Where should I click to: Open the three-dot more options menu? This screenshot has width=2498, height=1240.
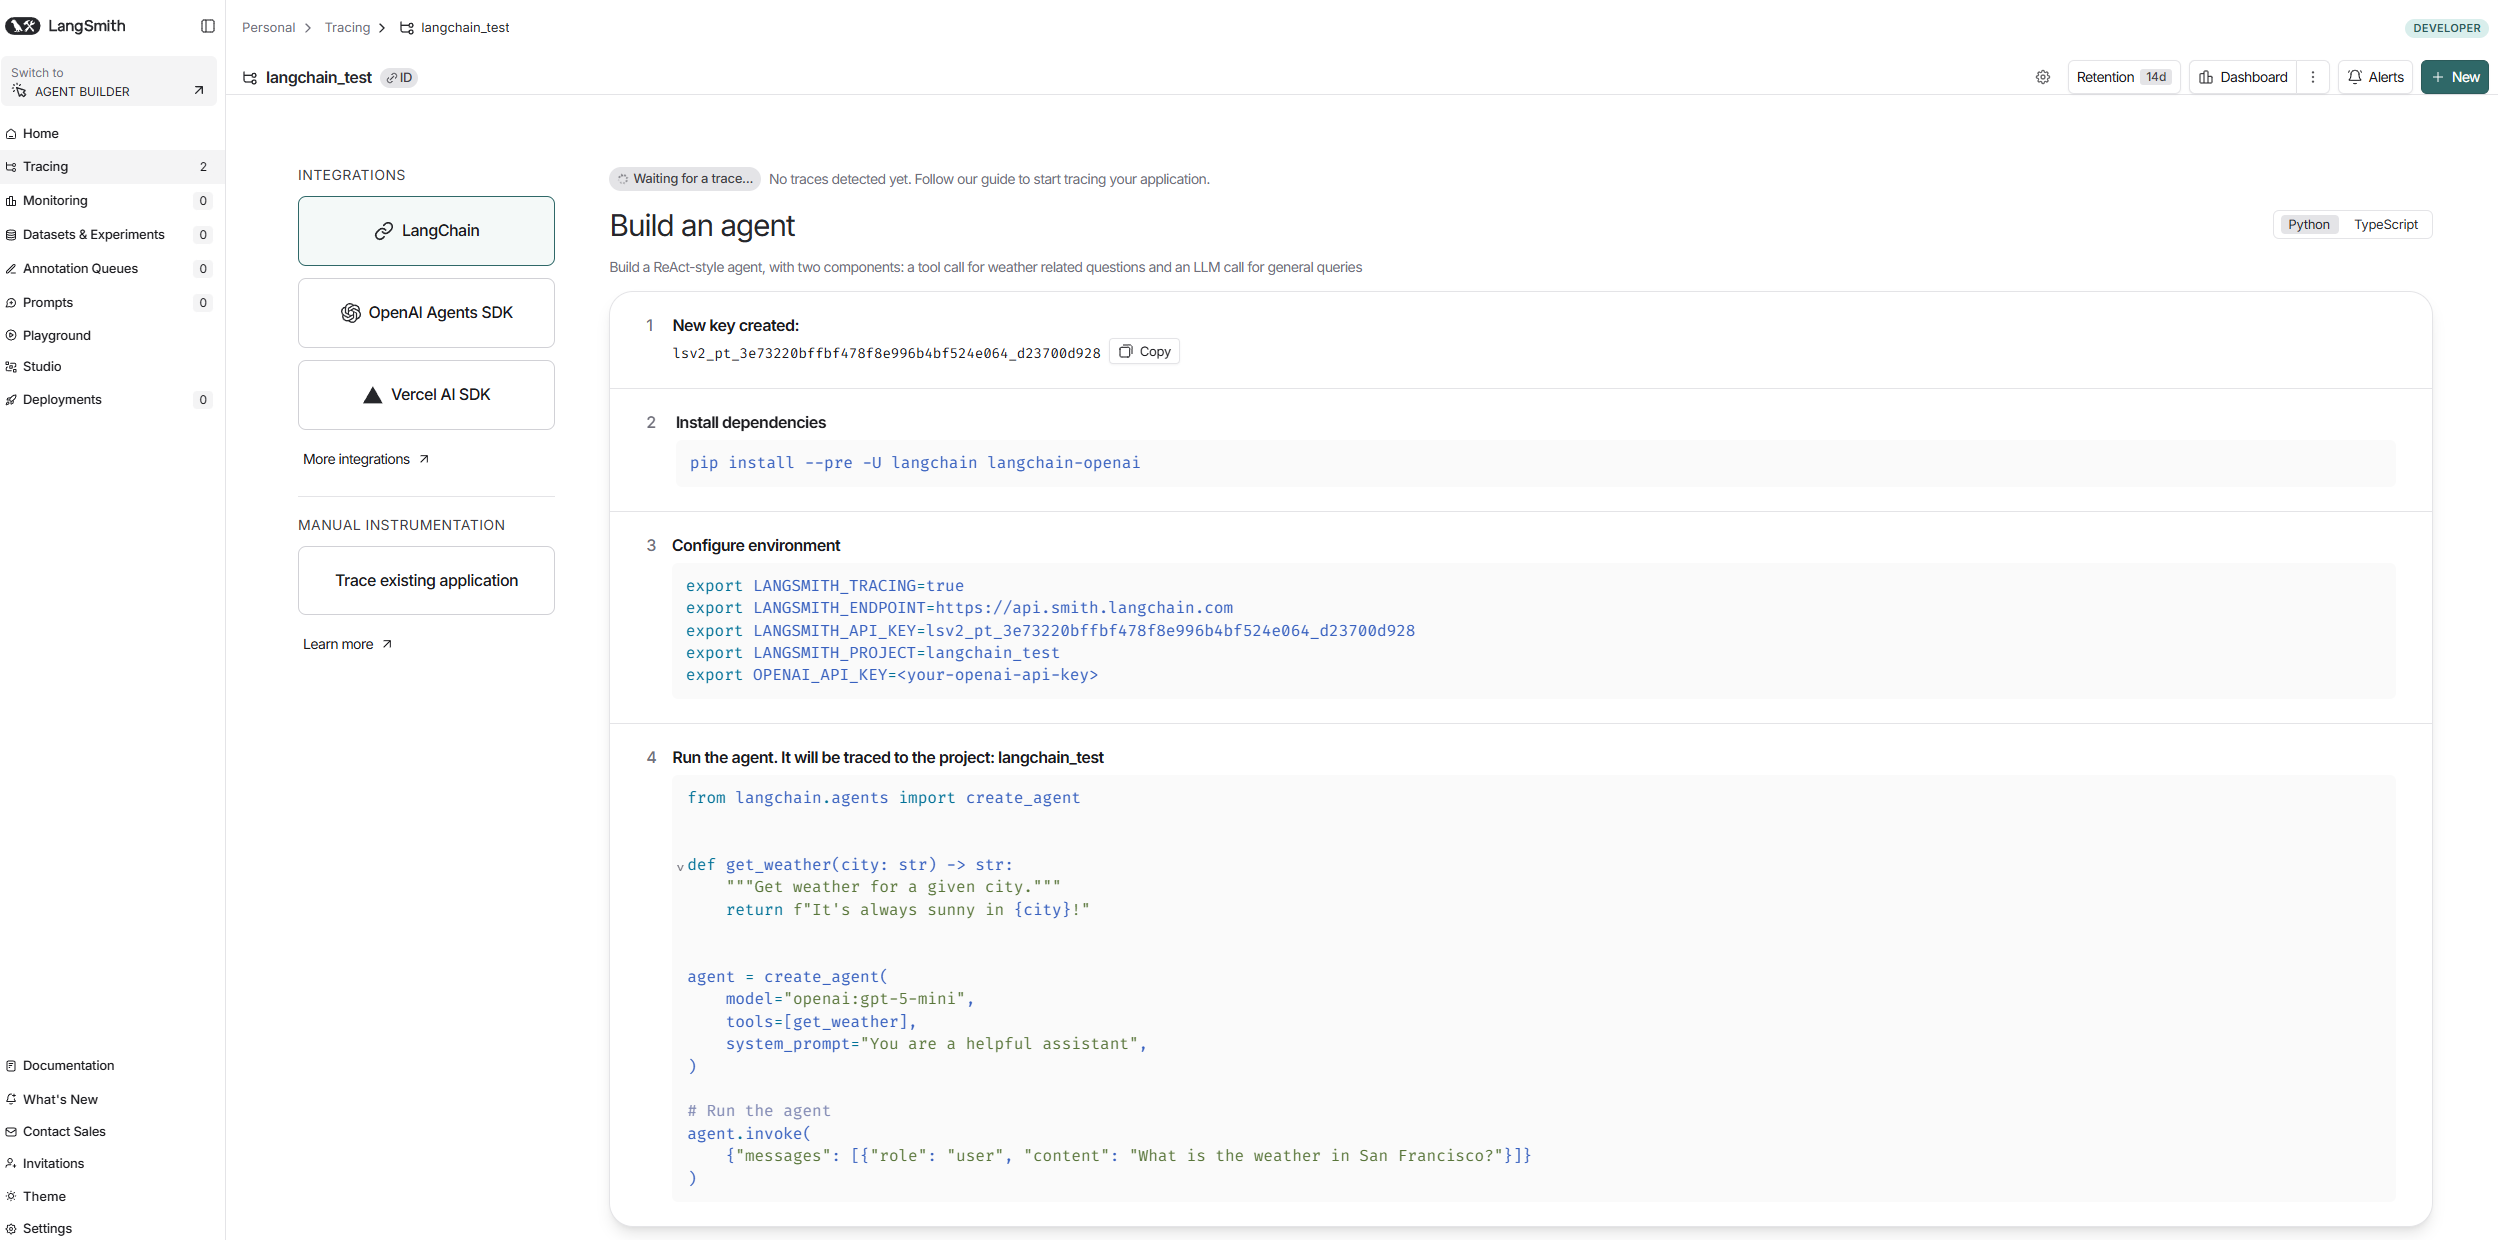click(x=2313, y=77)
